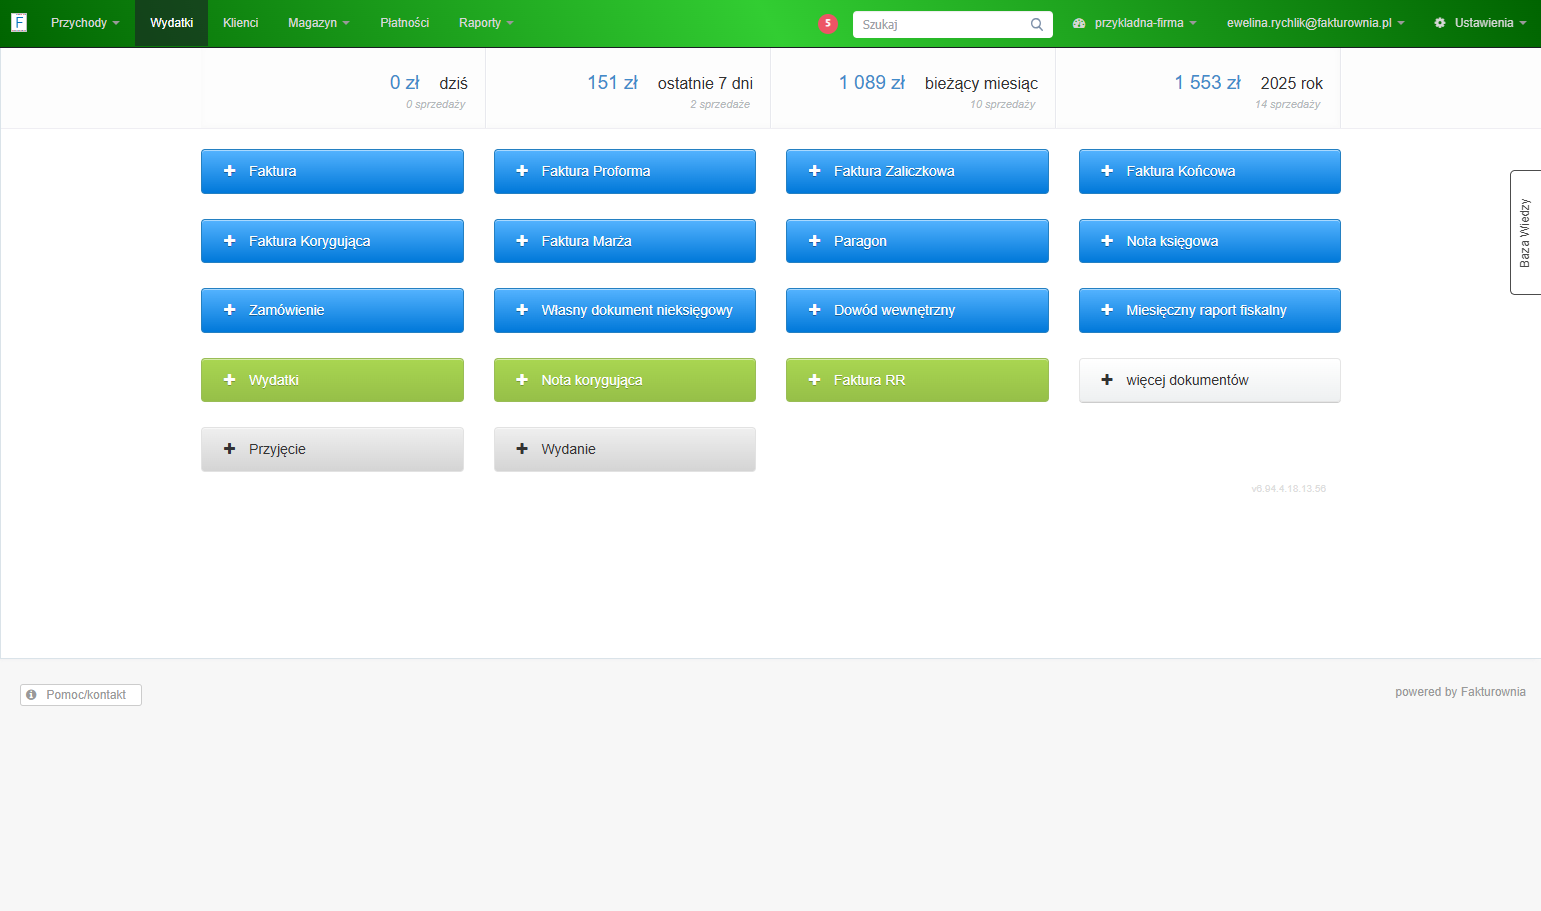The image size is (1541, 911).
Task: Add a Faktura Końcowa
Action: pos(1210,171)
